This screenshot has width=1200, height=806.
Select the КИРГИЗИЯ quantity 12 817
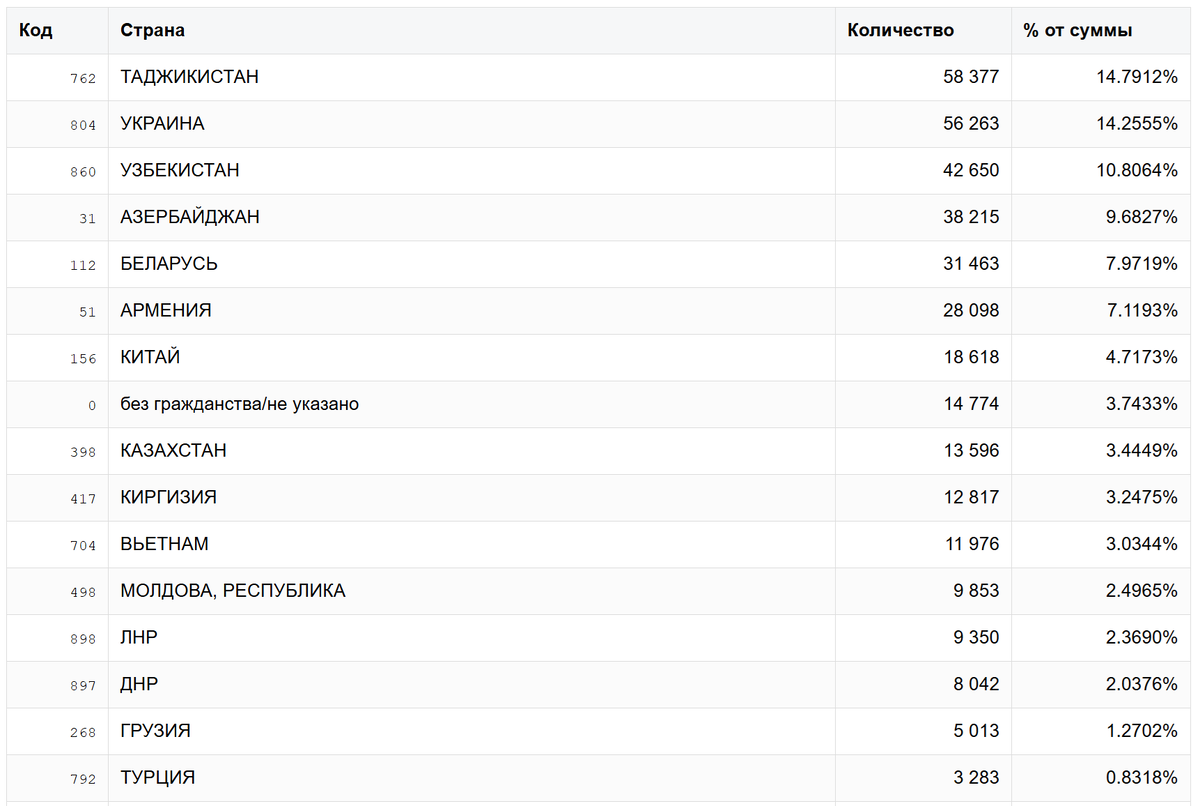click(x=970, y=497)
